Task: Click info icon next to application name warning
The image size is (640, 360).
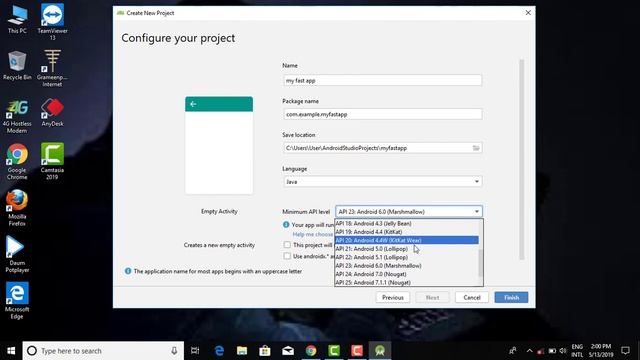Action: 128,271
